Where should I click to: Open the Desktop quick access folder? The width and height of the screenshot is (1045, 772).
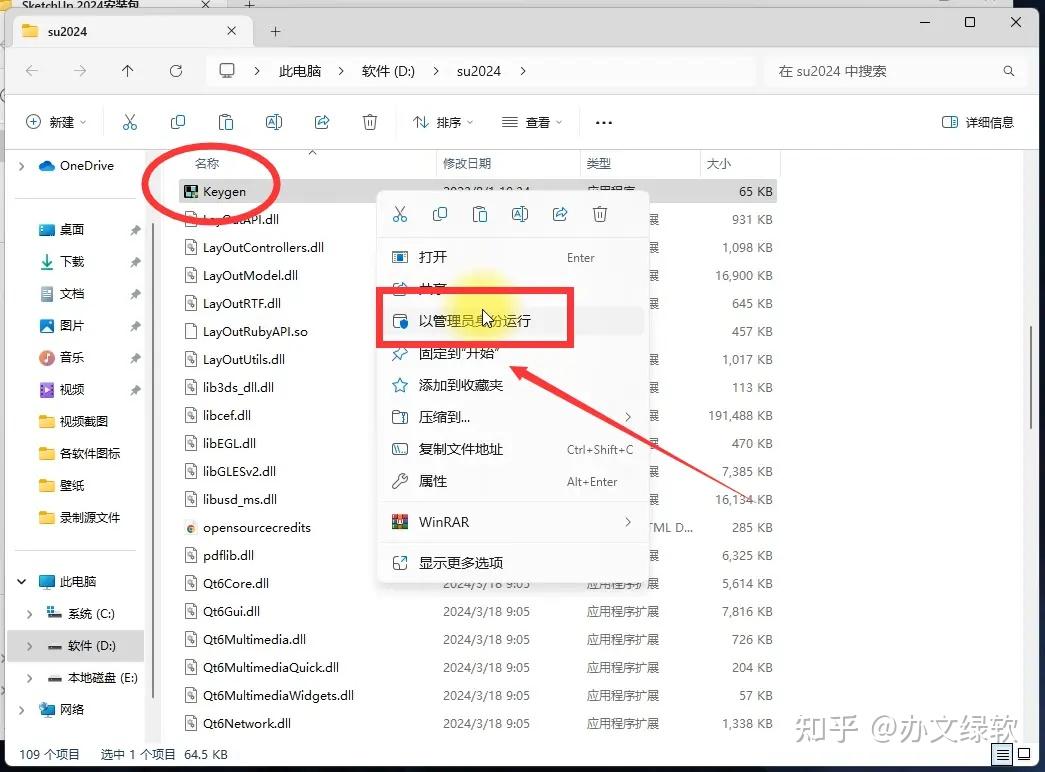[73, 229]
